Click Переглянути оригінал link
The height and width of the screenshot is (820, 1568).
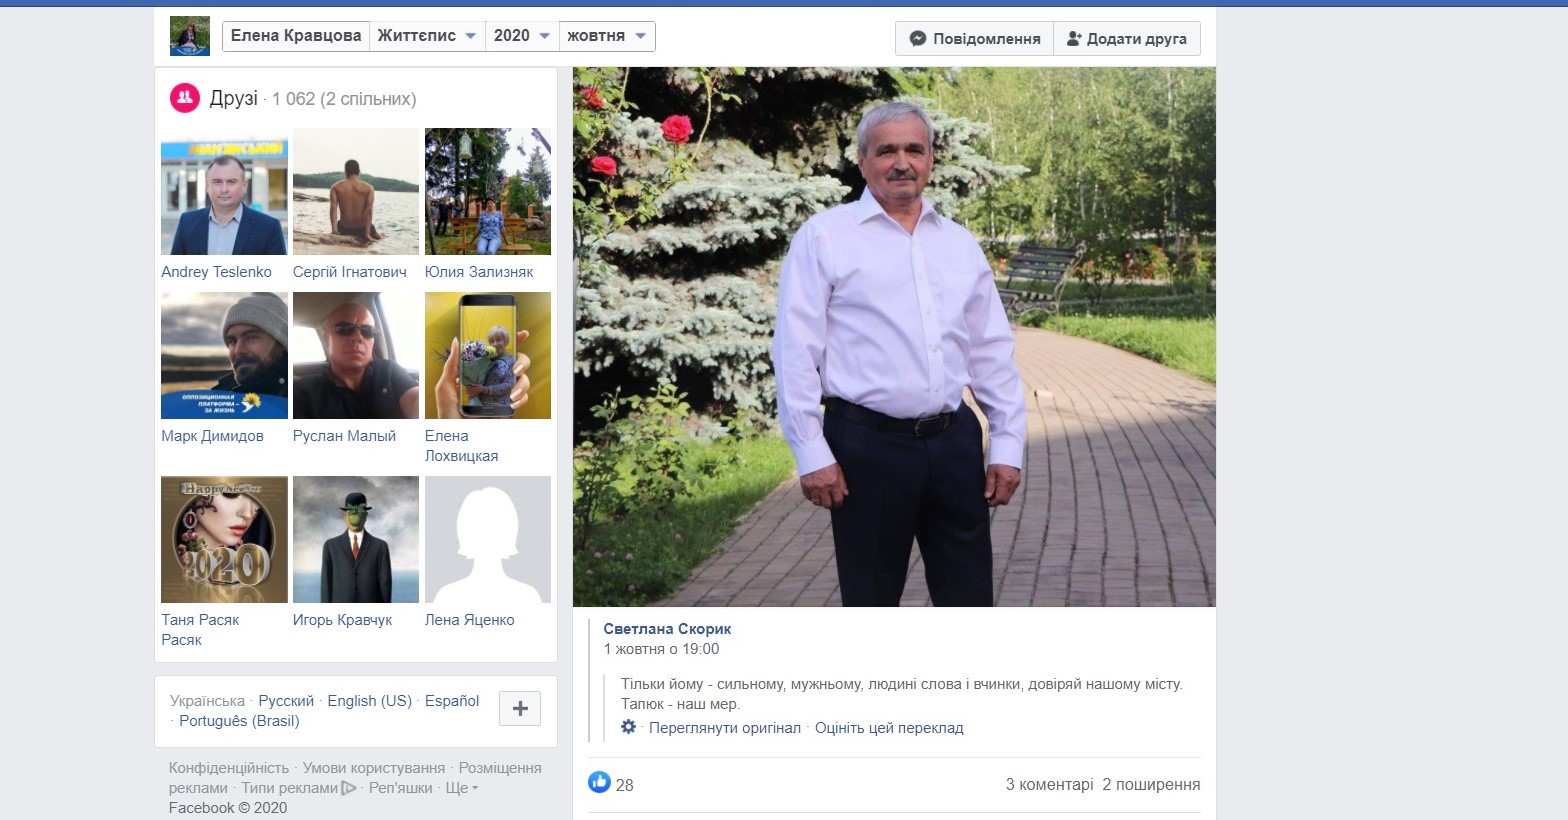(724, 728)
